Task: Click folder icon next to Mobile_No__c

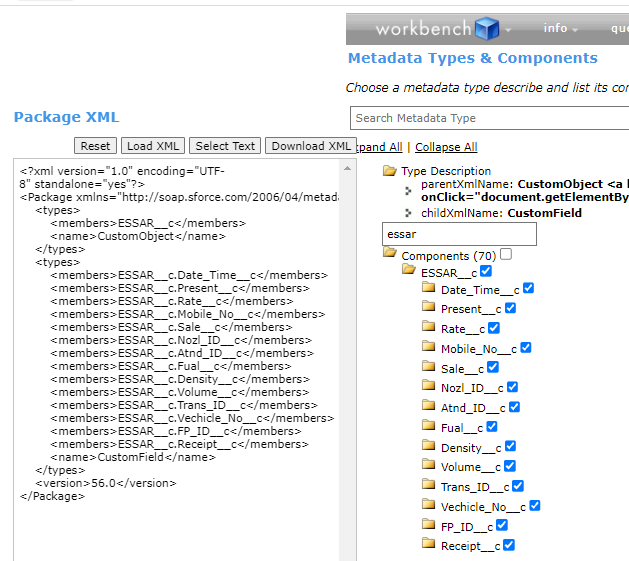Action: (428, 346)
